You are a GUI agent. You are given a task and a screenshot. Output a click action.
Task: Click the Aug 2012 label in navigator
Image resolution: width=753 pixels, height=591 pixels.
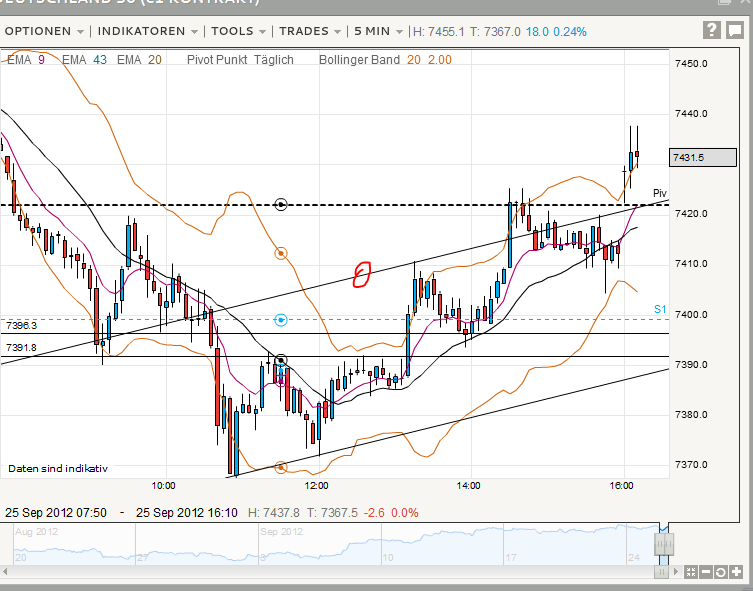36,532
